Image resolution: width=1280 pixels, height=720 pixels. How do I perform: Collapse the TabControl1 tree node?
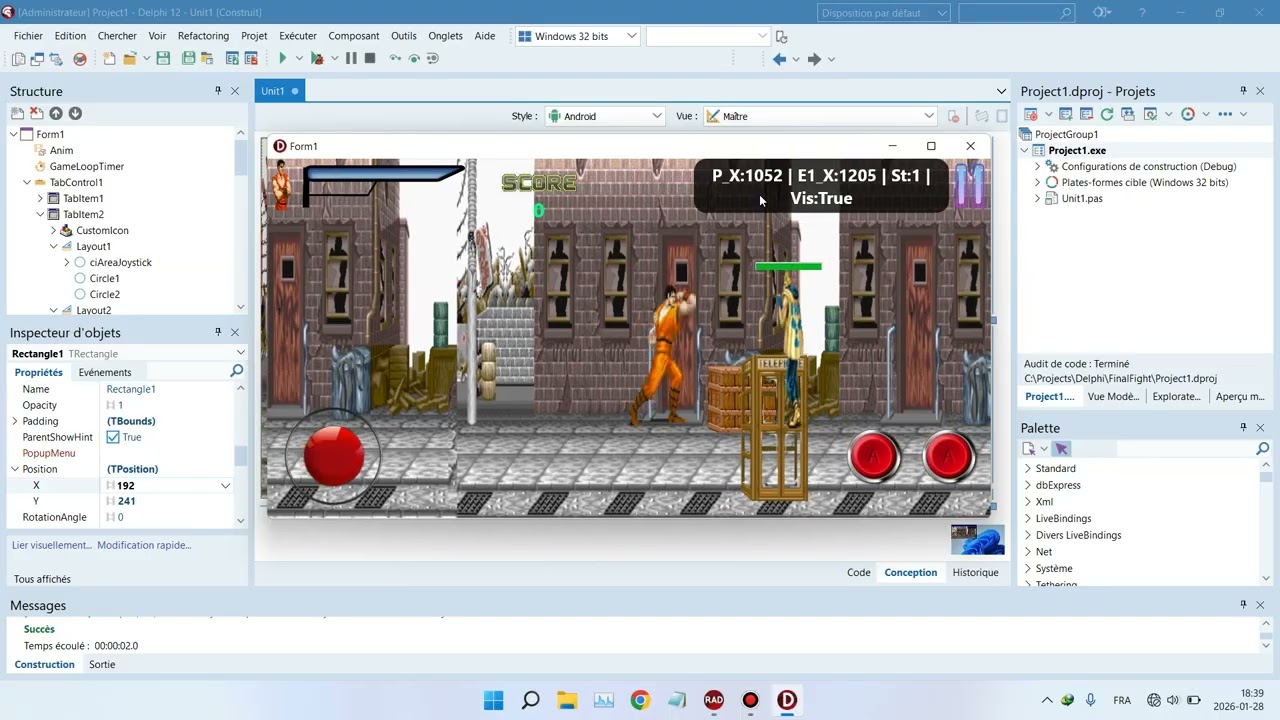pos(27,182)
